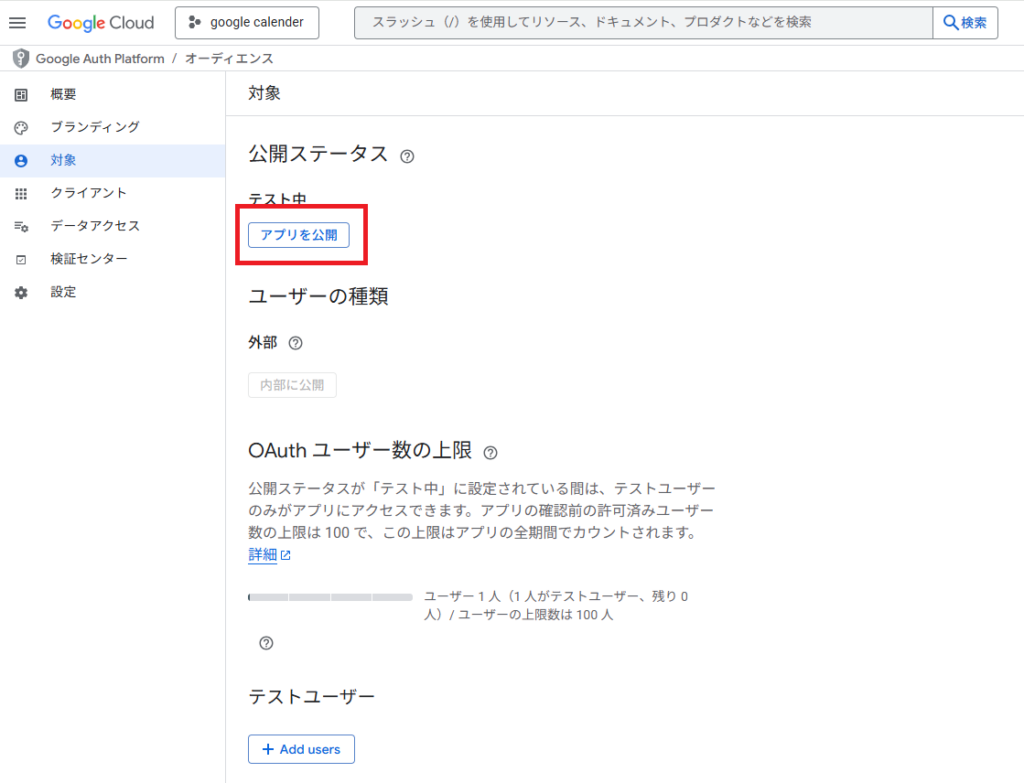Click the user cap progress bar
The width and height of the screenshot is (1024, 783).
(330, 597)
